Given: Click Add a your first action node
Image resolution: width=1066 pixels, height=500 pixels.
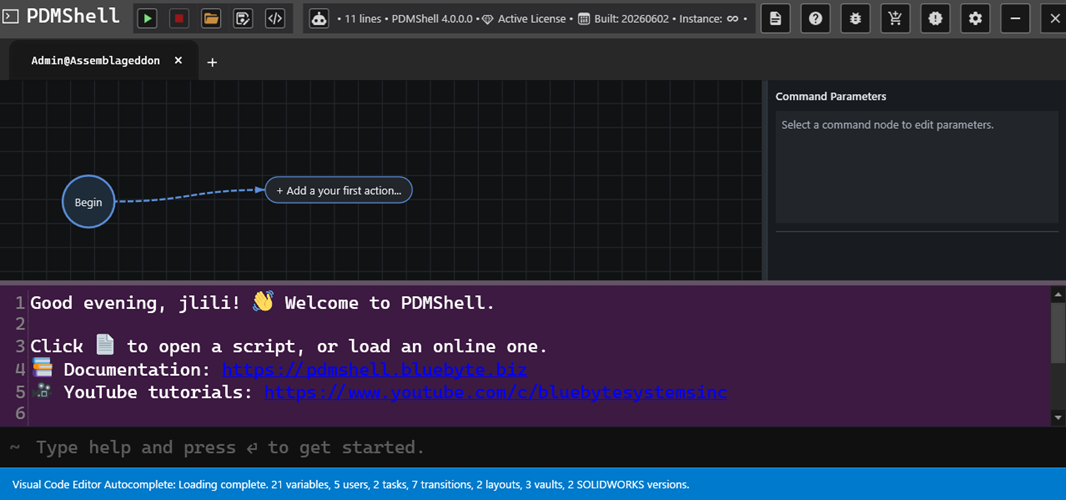Looking at the screenshot, I should click(x=339, y=190).
